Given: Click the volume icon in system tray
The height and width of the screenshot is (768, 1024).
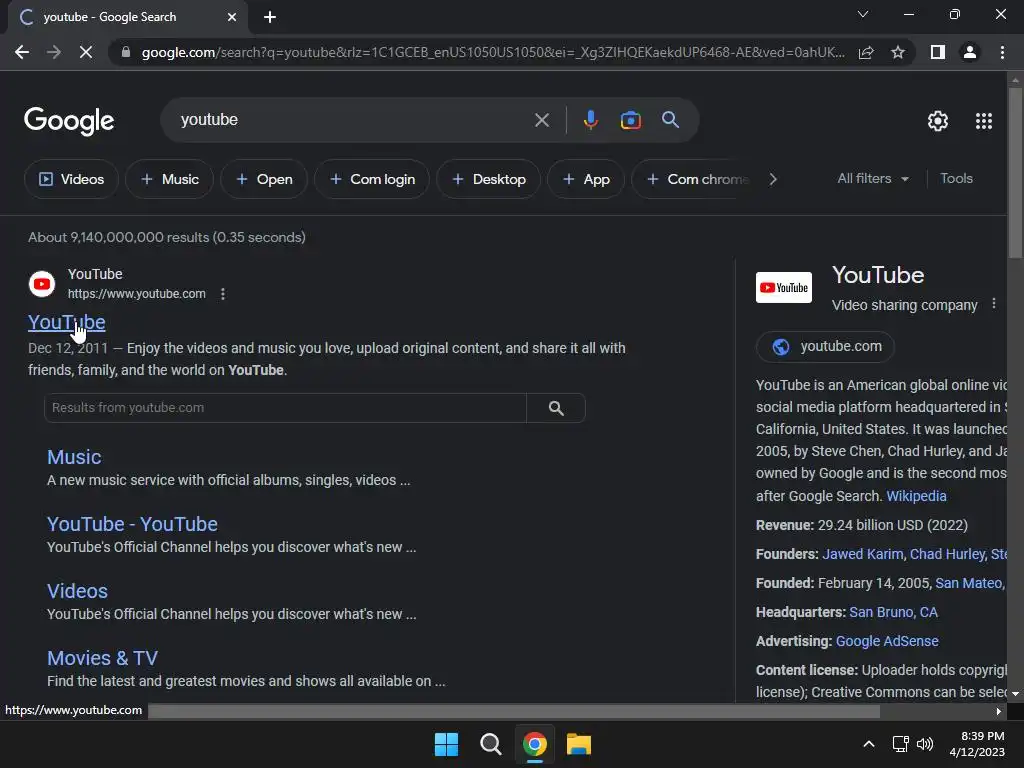Looking at the screenshot, I should click(925, 744).
